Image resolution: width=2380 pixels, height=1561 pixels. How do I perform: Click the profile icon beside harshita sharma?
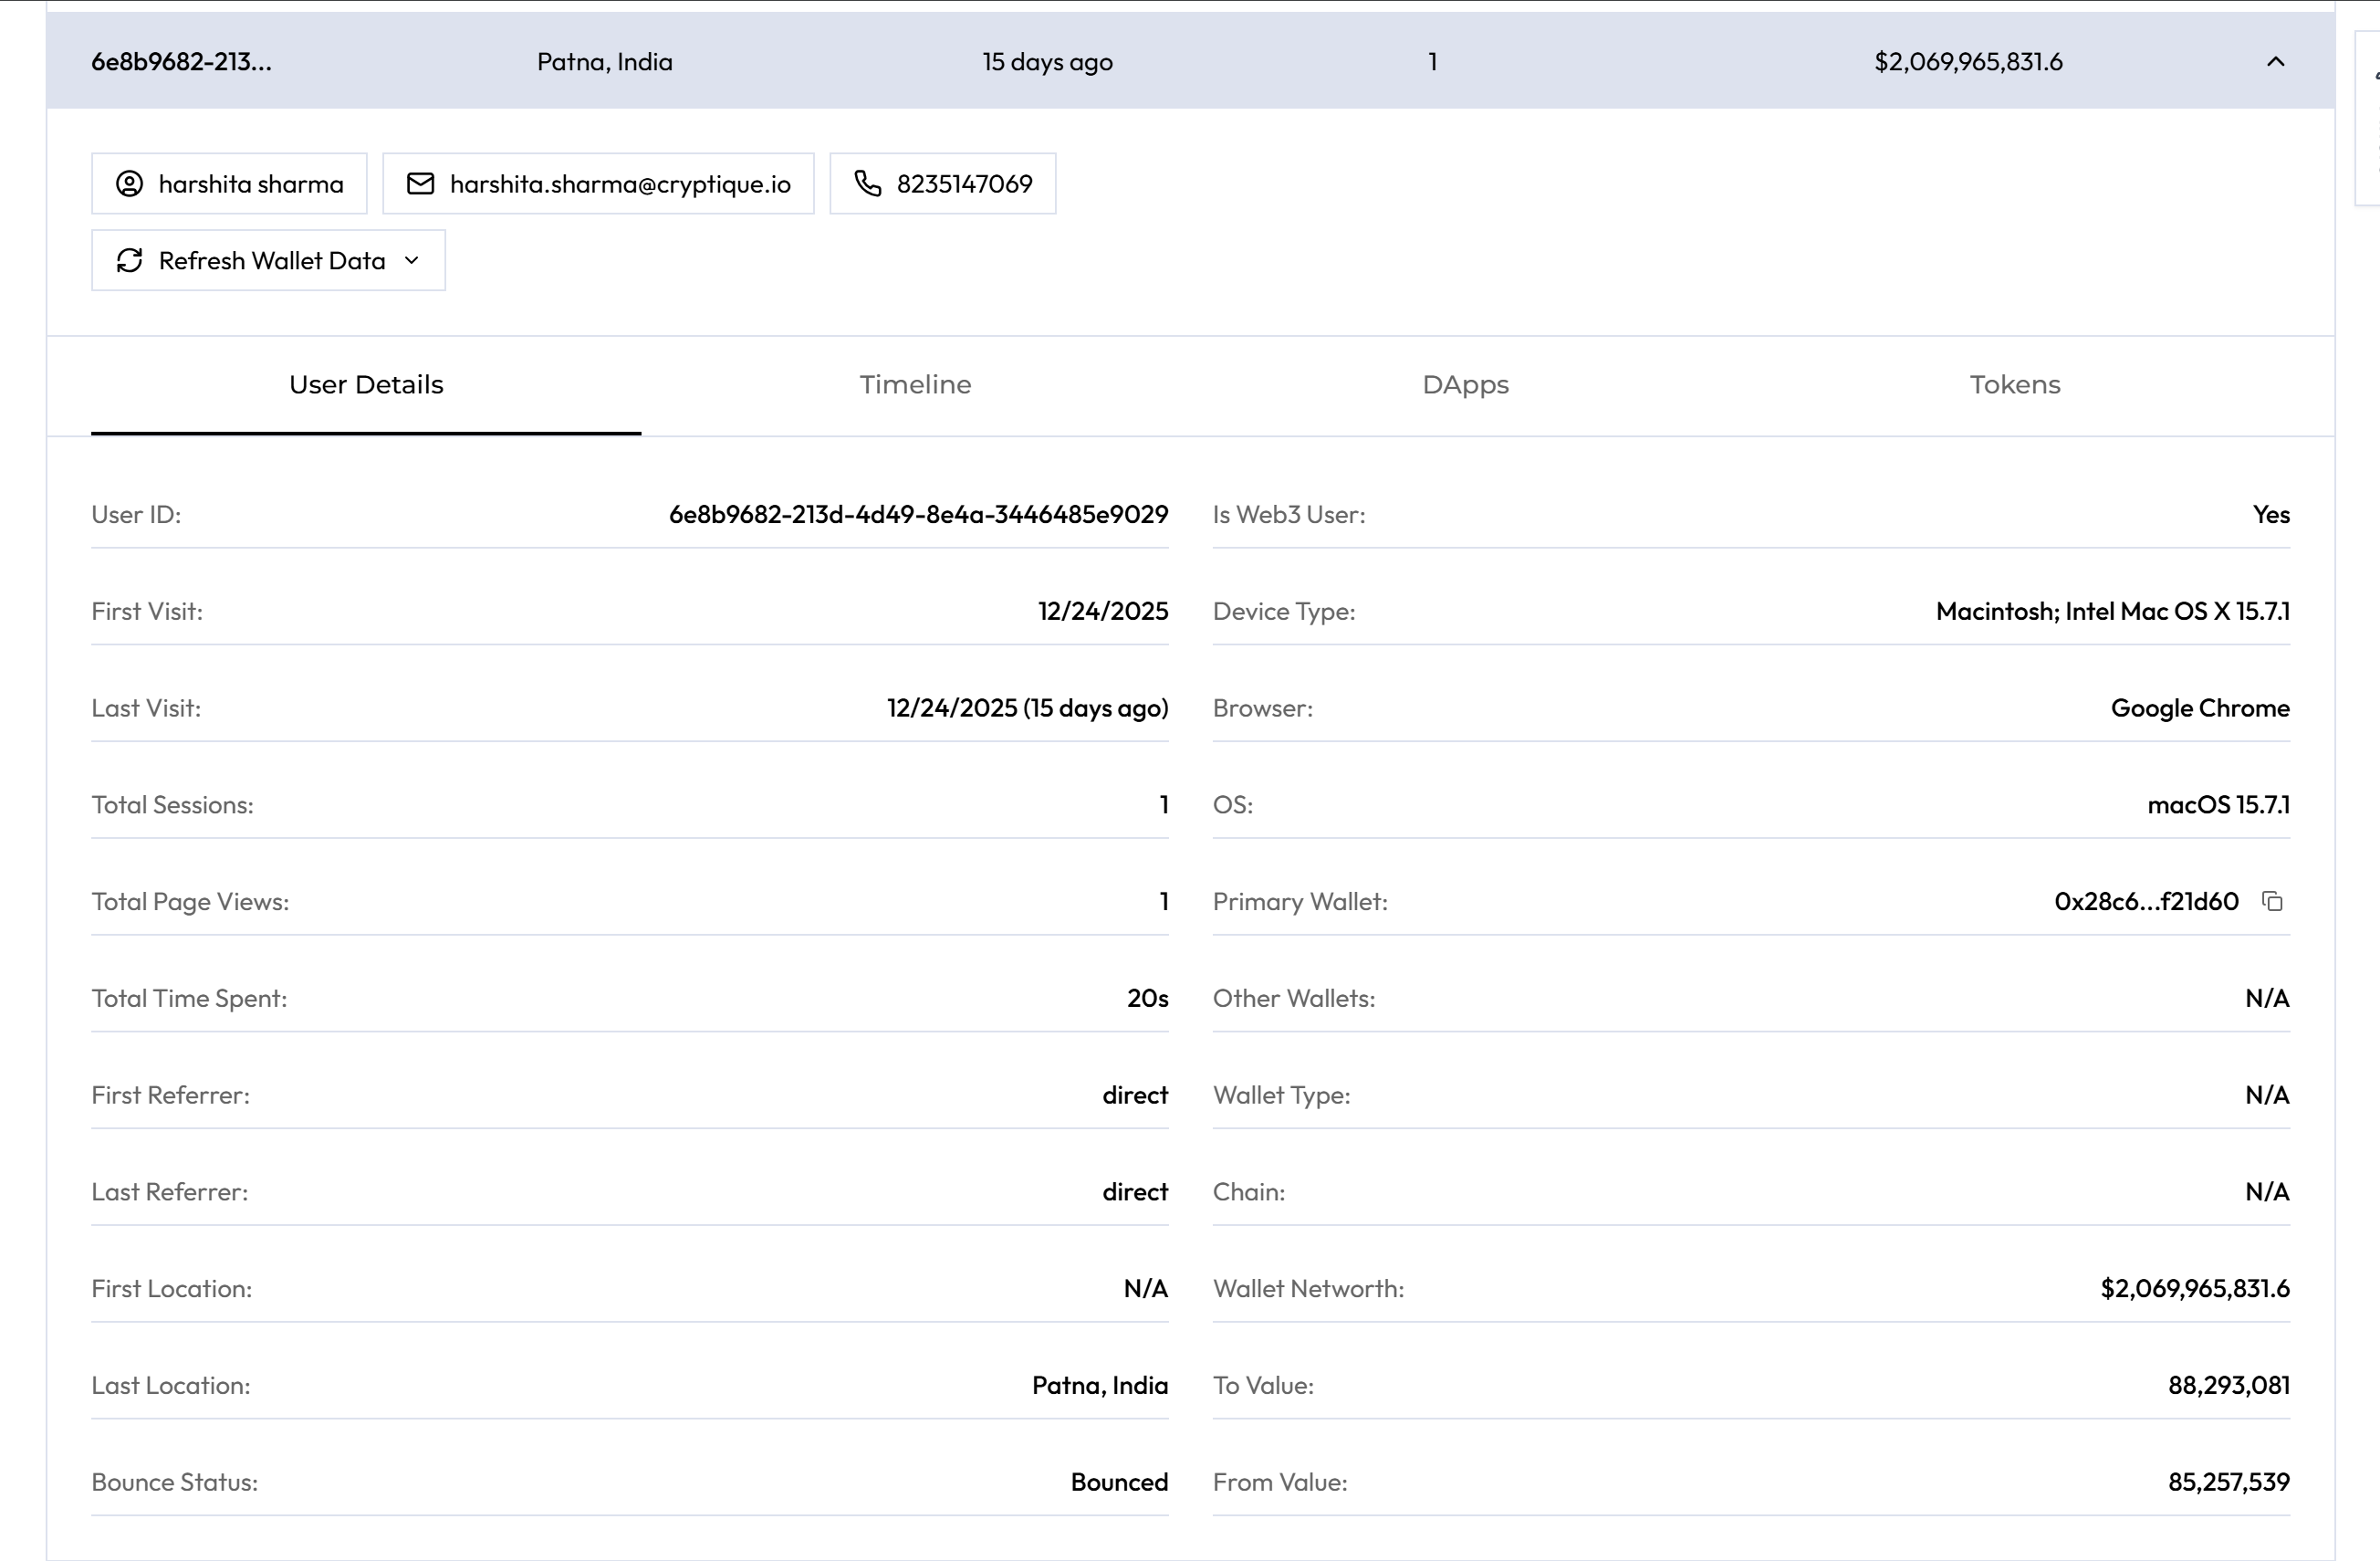(x=128, y=183)
